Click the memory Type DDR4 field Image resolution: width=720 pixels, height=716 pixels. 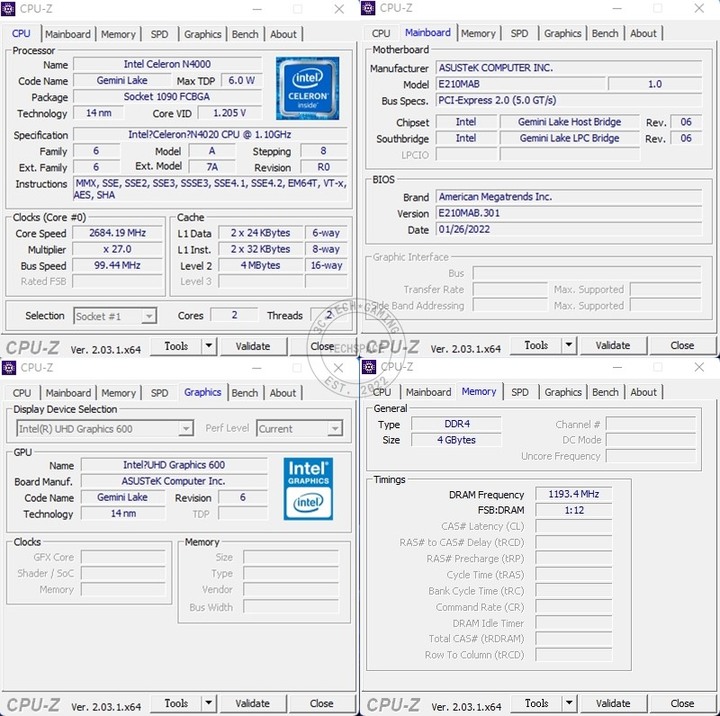[x=456, y=423]
